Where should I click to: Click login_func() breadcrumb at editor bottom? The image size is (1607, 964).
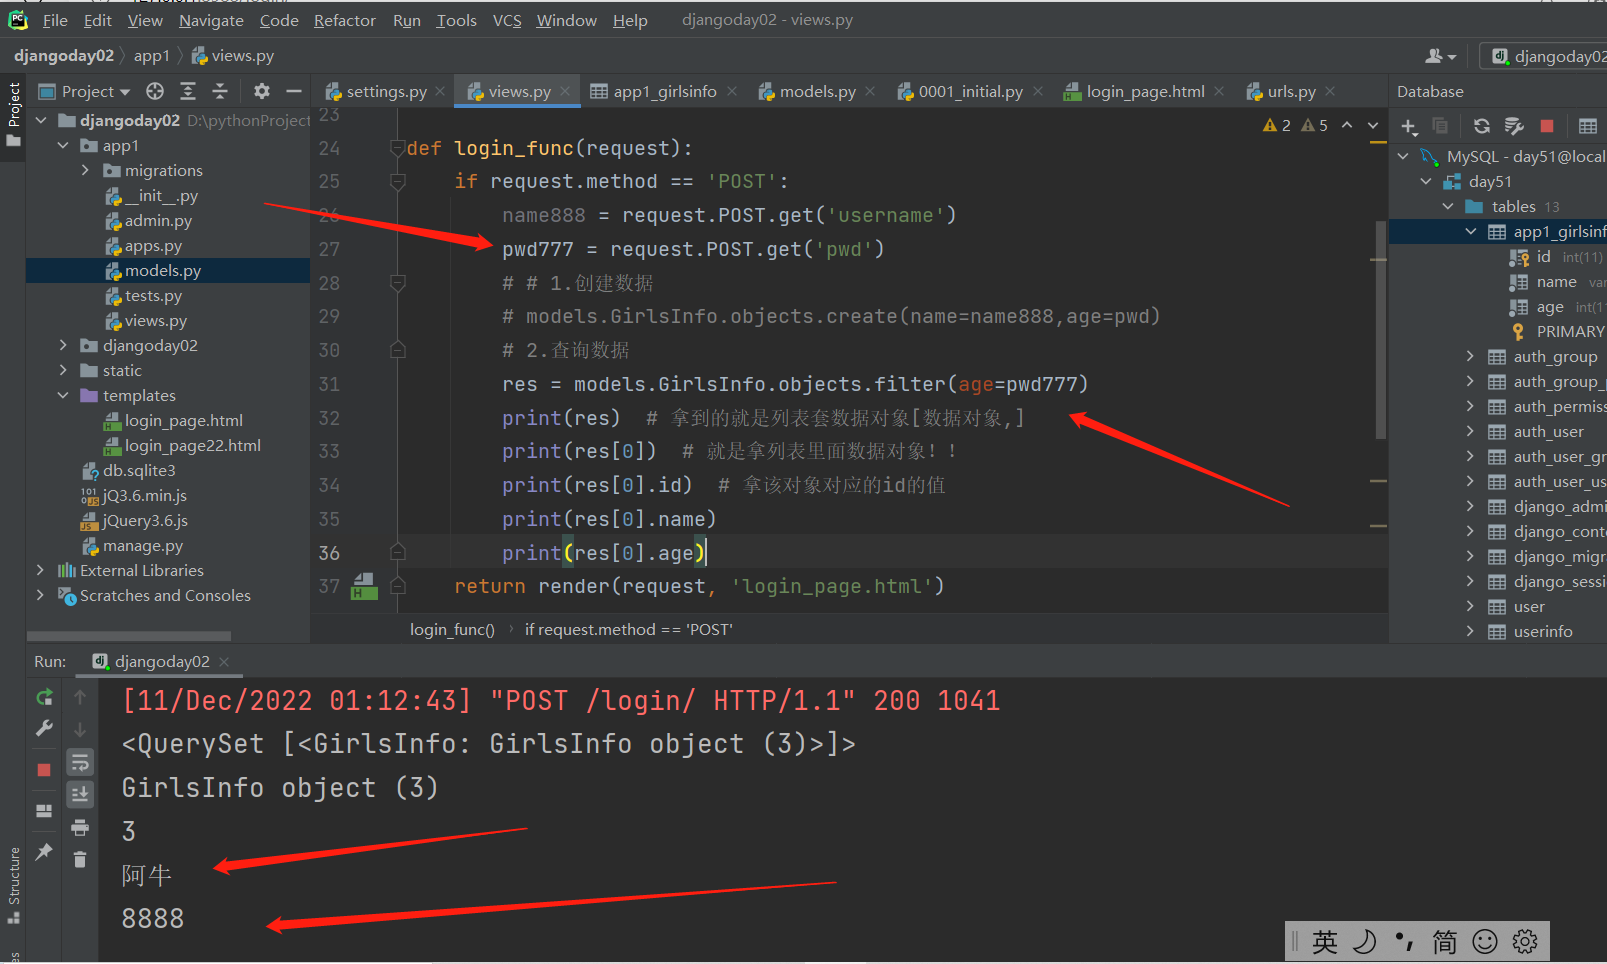pos(452,630)
